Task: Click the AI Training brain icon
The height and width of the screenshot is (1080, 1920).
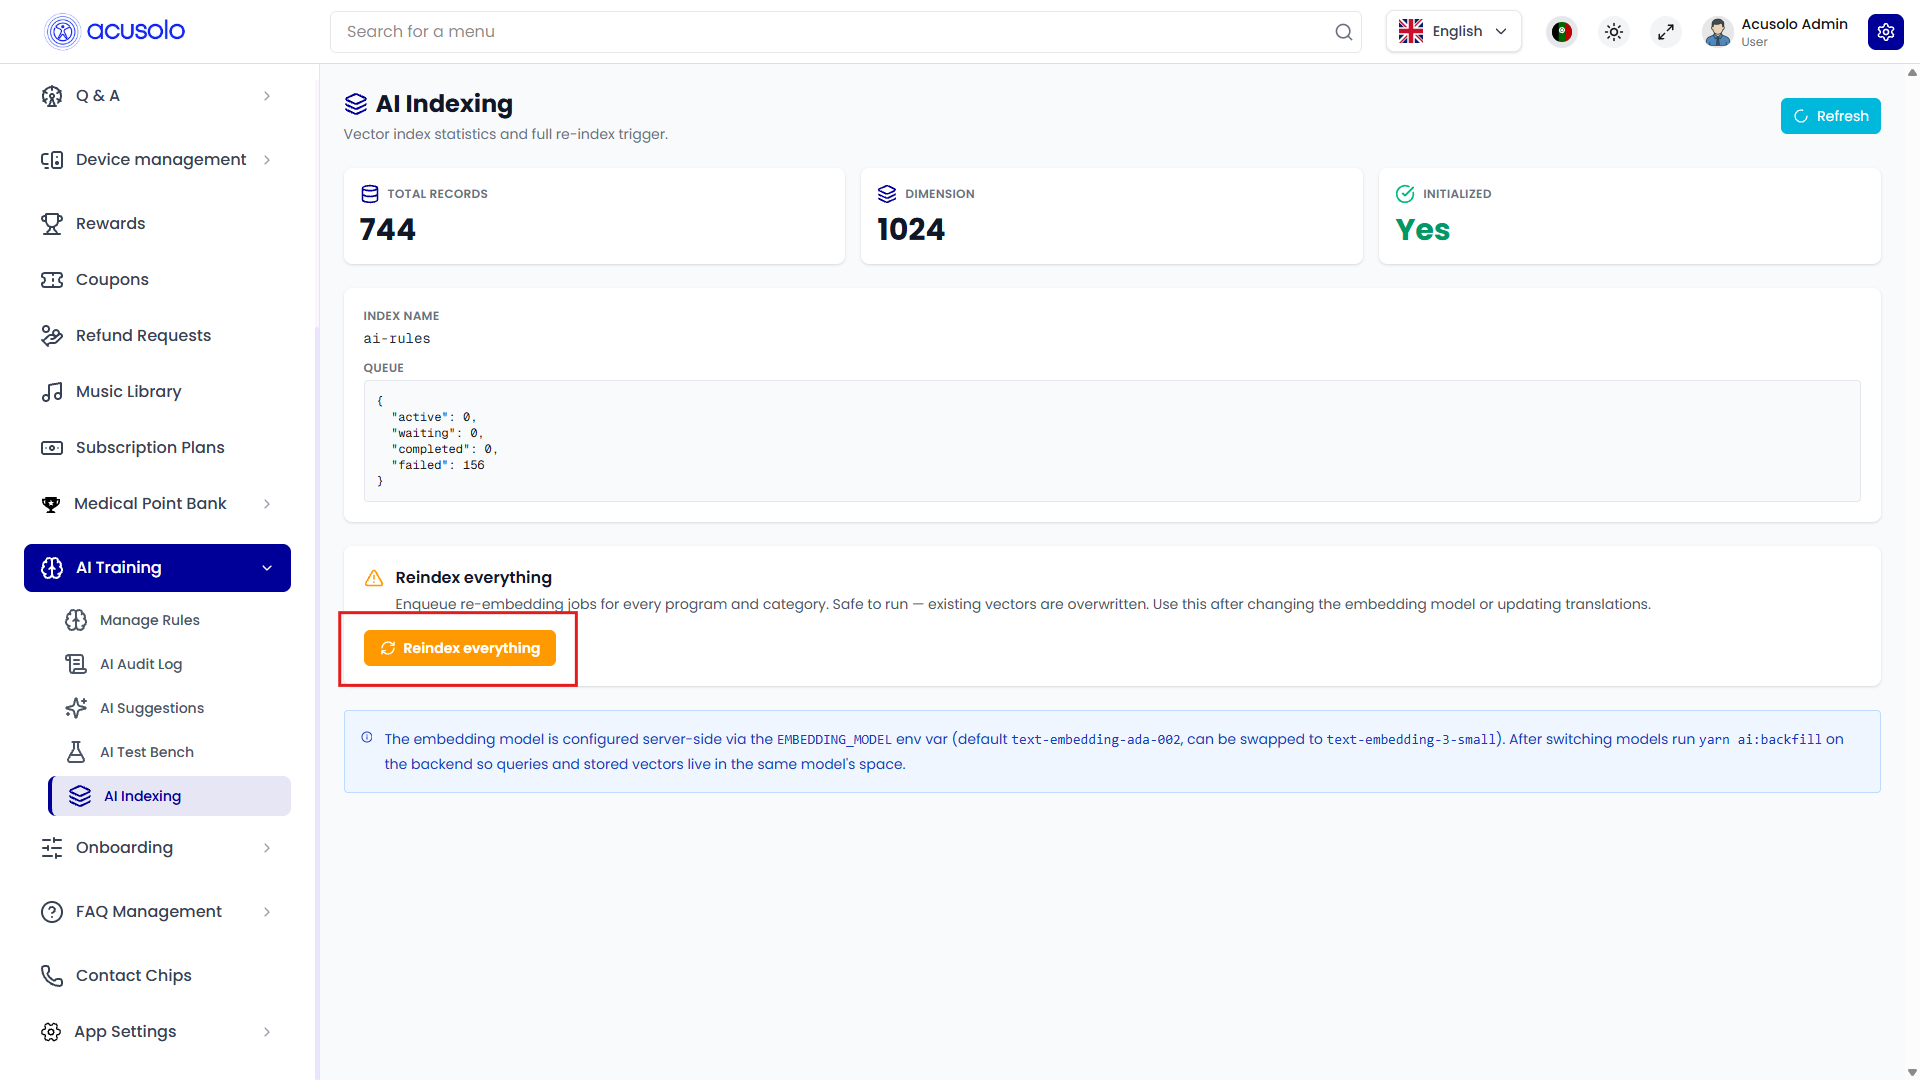Action: pos(52,568)
